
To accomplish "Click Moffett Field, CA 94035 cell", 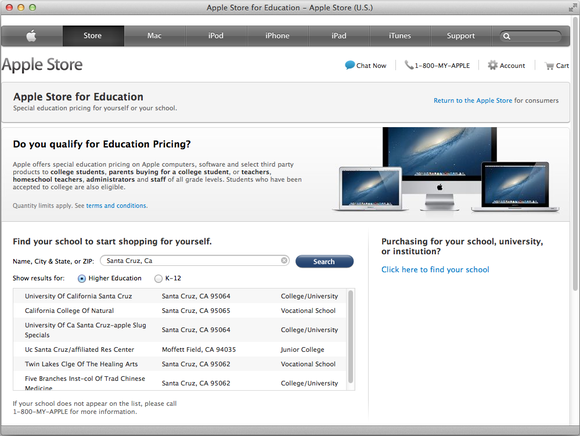I will point(199,349).
